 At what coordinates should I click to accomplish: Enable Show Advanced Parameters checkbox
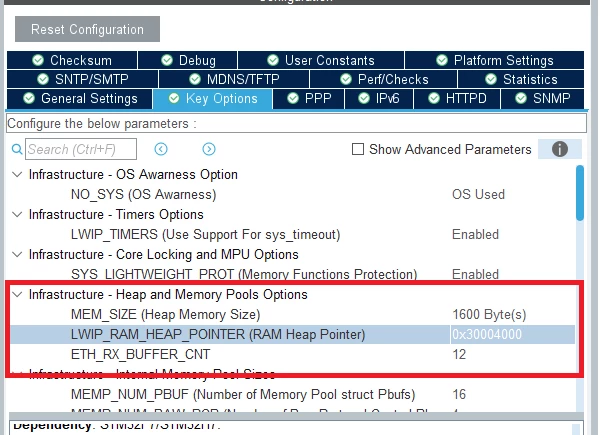click(x=358, y=149)
